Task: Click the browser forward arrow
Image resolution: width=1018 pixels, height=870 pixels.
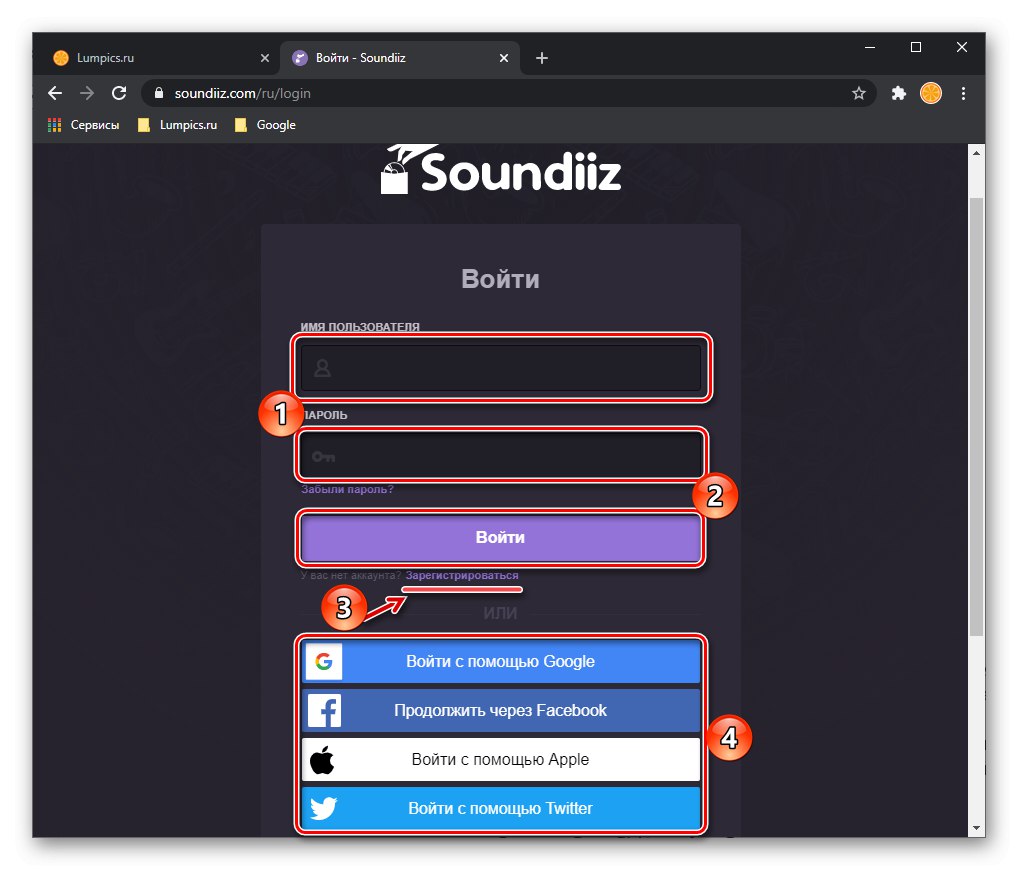Action: pos(86,93)
